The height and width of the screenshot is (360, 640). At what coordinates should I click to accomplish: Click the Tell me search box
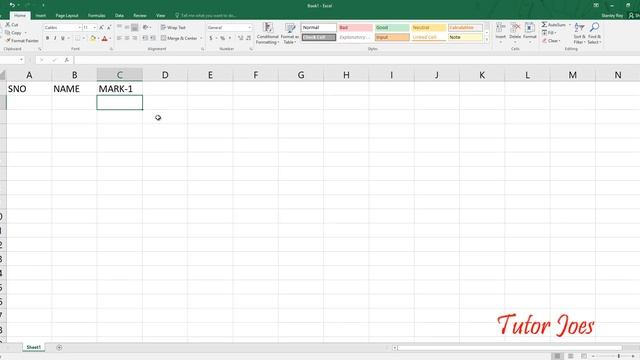206,16
